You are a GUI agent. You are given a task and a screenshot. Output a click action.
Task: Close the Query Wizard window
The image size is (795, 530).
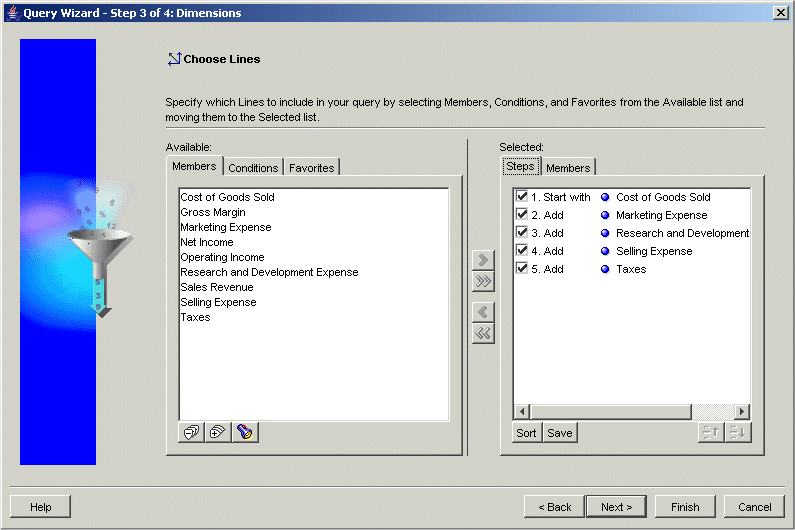pyautogui.click(x=780, y=13)
